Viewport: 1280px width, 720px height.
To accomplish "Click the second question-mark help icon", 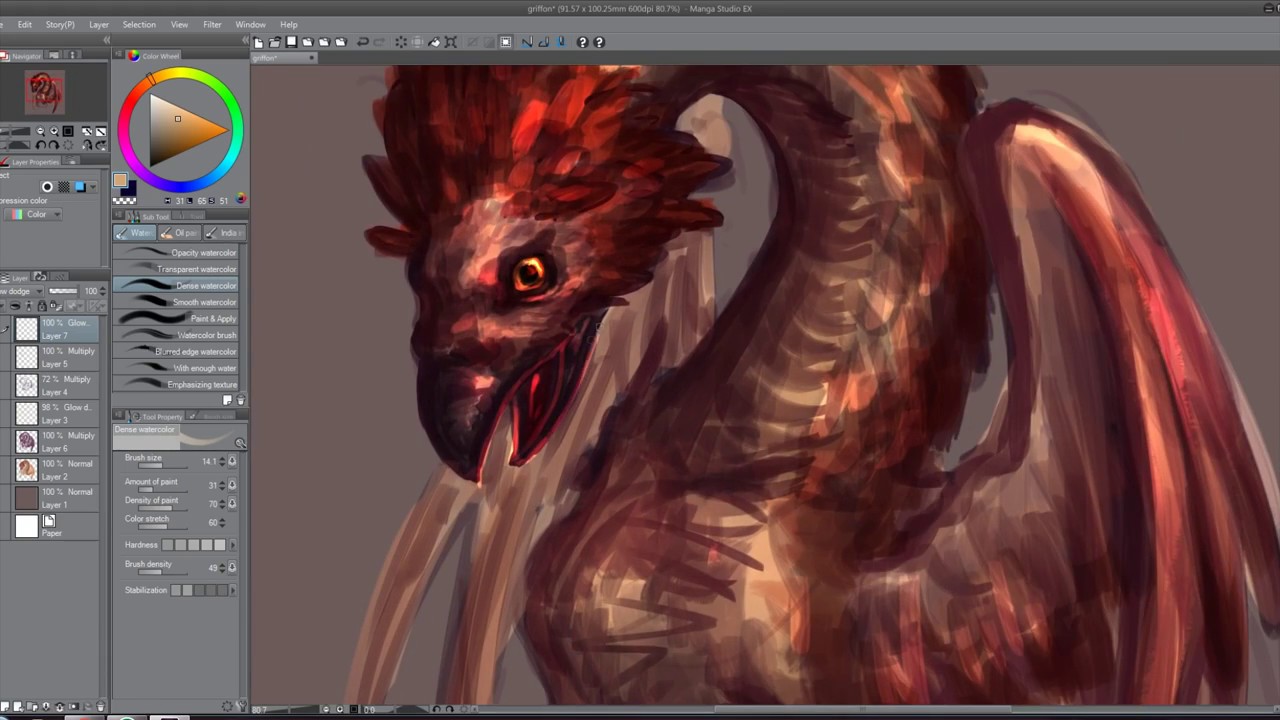I will click(x=599, y=42).
